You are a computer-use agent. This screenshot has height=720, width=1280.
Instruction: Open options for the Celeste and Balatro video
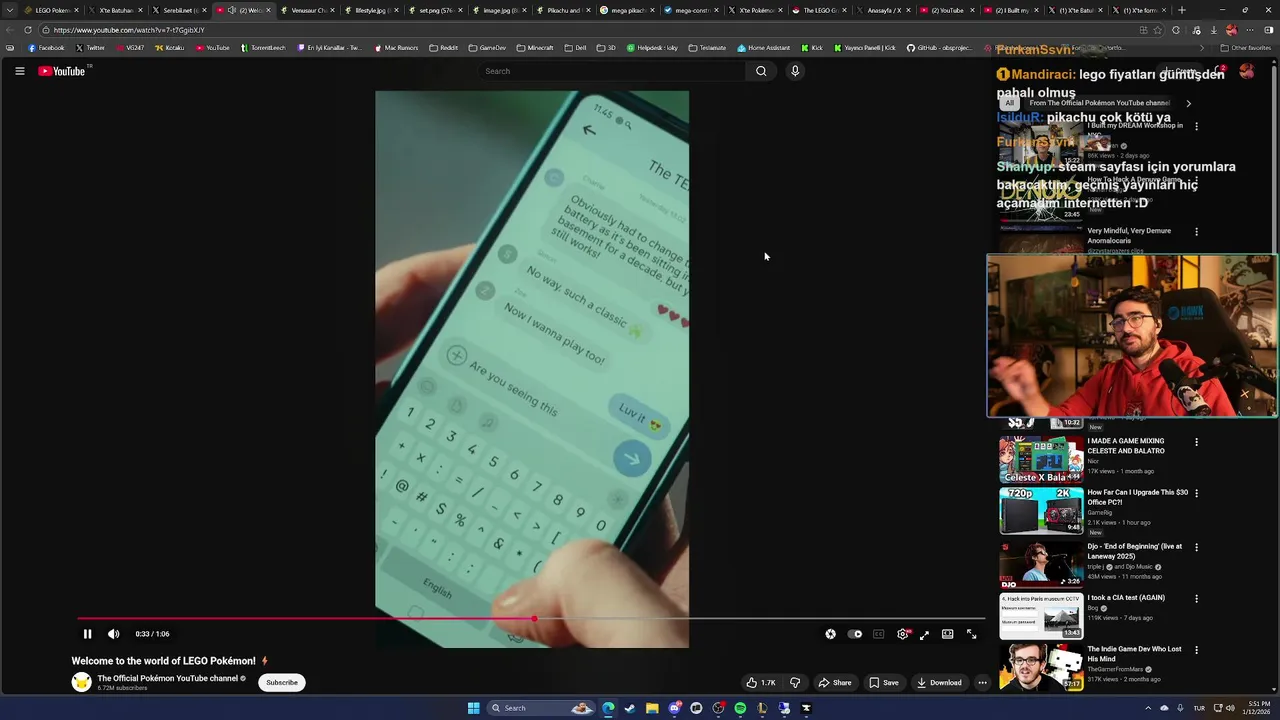click(x=1196, y=442)
